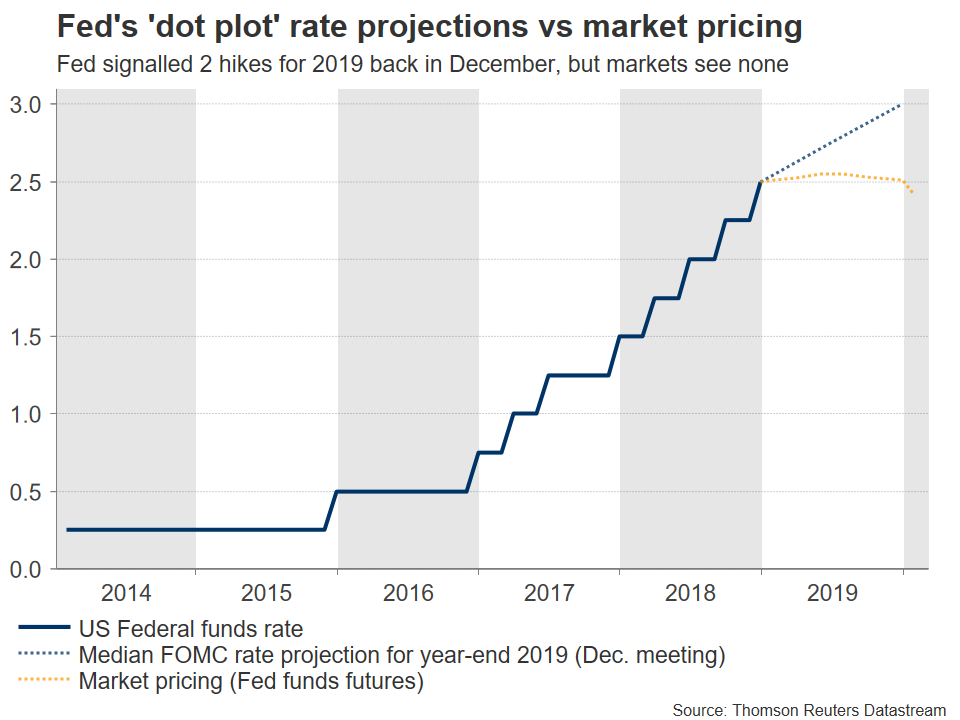Click the dotted blue FOMC projection legend line

[x=43, y=656]
